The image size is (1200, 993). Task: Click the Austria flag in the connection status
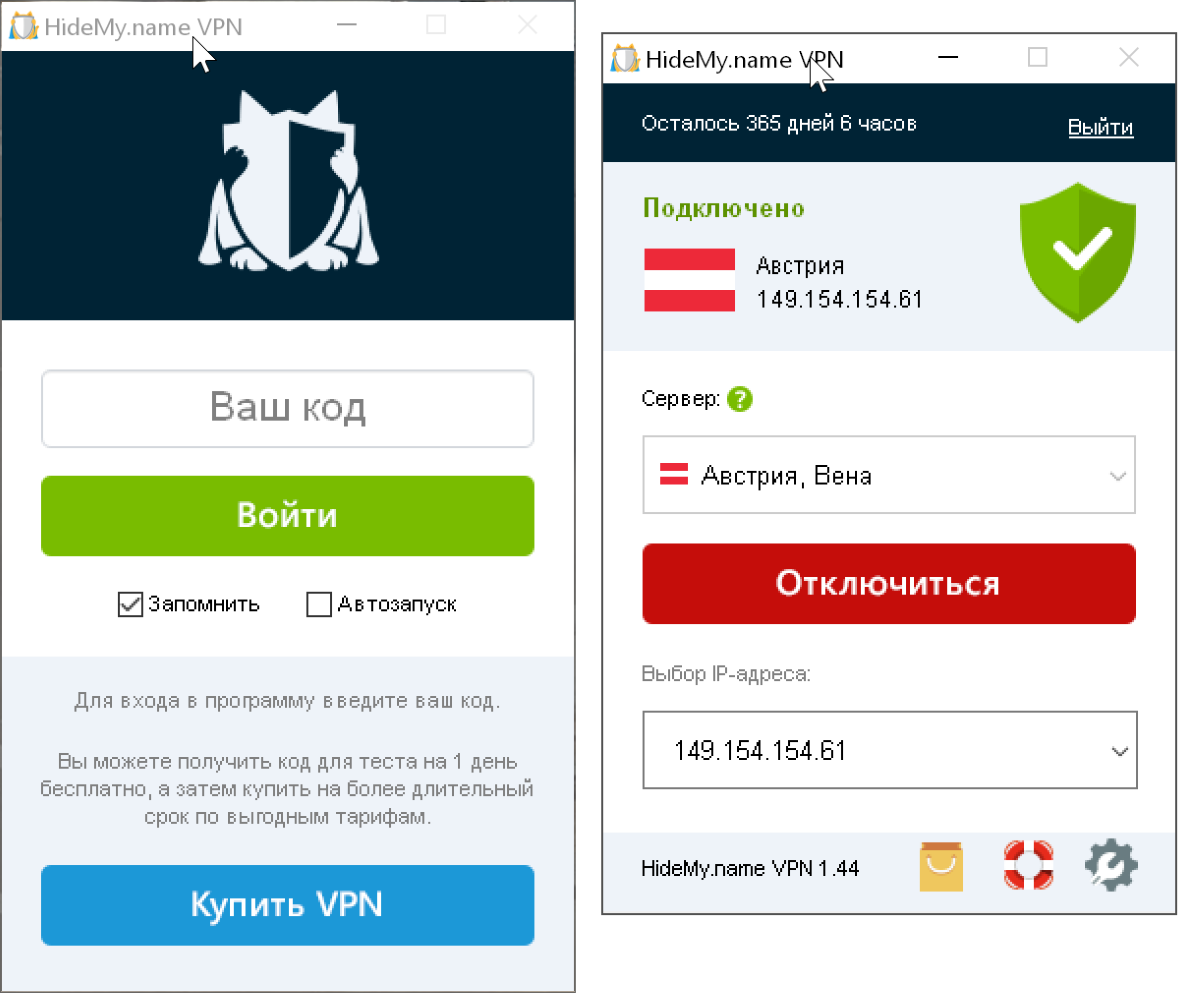point(688,281)
